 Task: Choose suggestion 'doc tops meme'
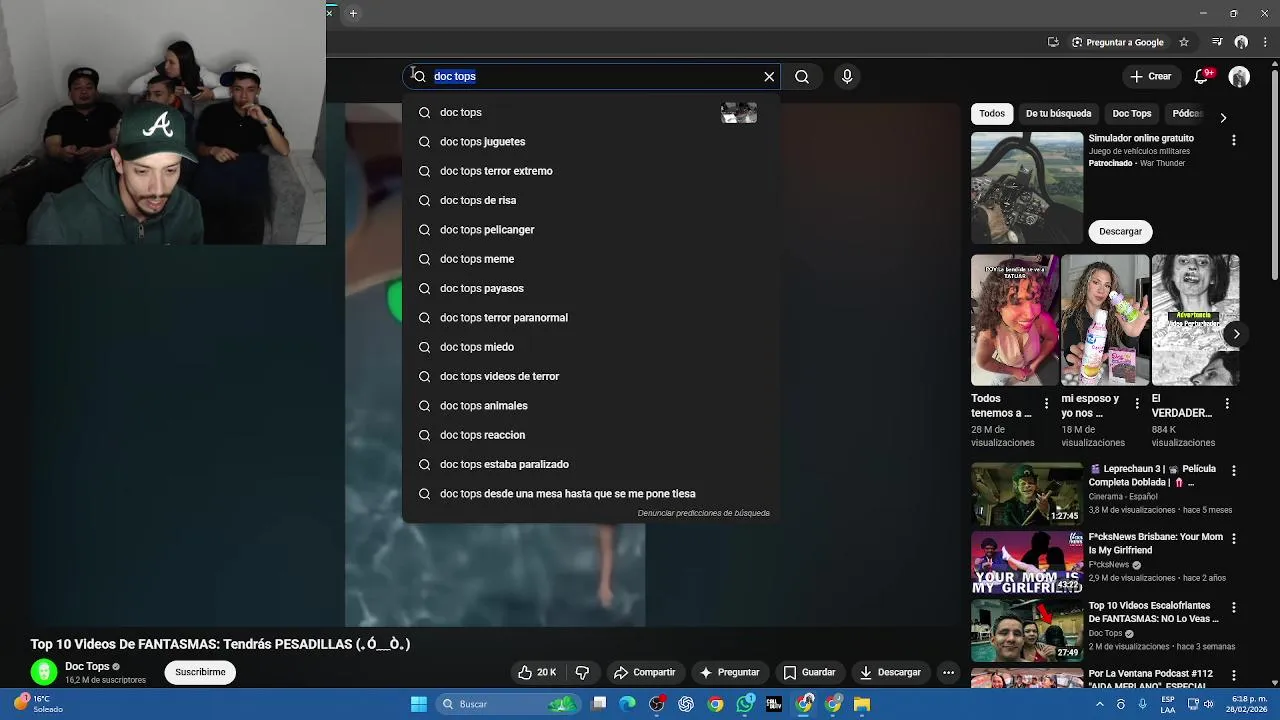tap(591, 259)
